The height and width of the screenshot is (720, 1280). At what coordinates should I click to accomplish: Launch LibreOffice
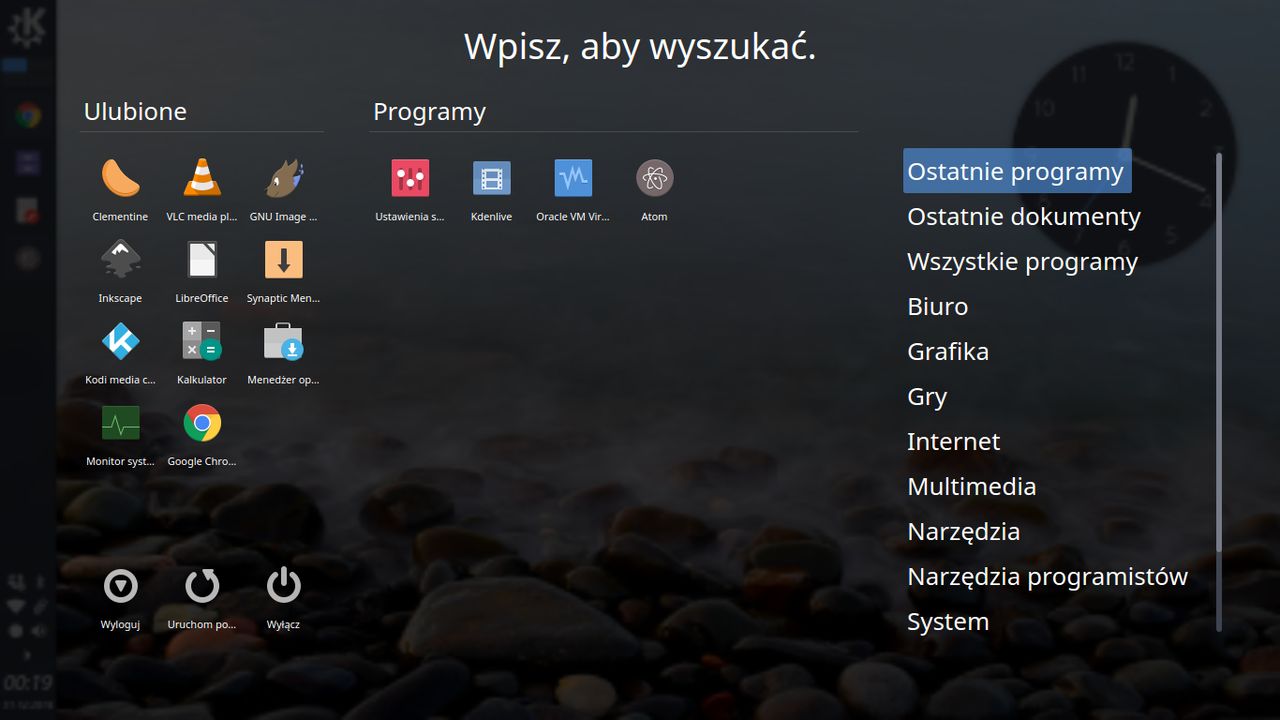pos(202,260)
